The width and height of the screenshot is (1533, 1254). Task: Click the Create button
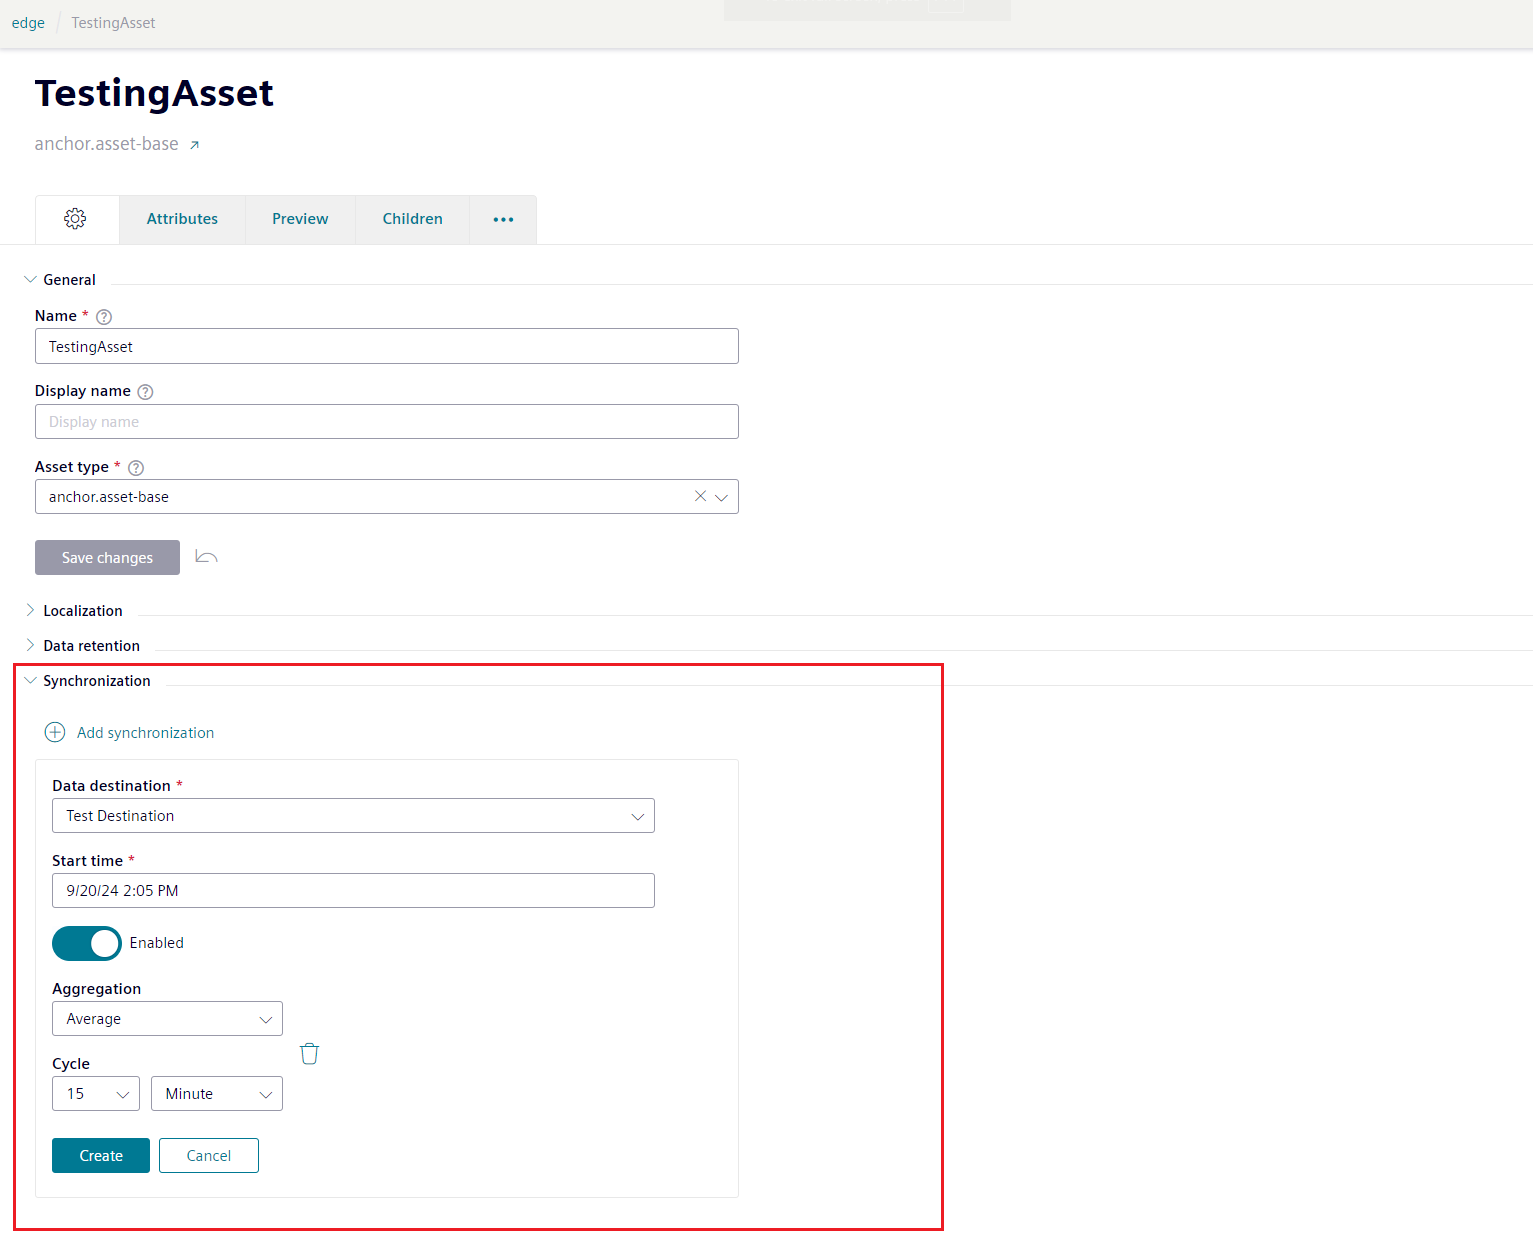tap(101, 1156)
